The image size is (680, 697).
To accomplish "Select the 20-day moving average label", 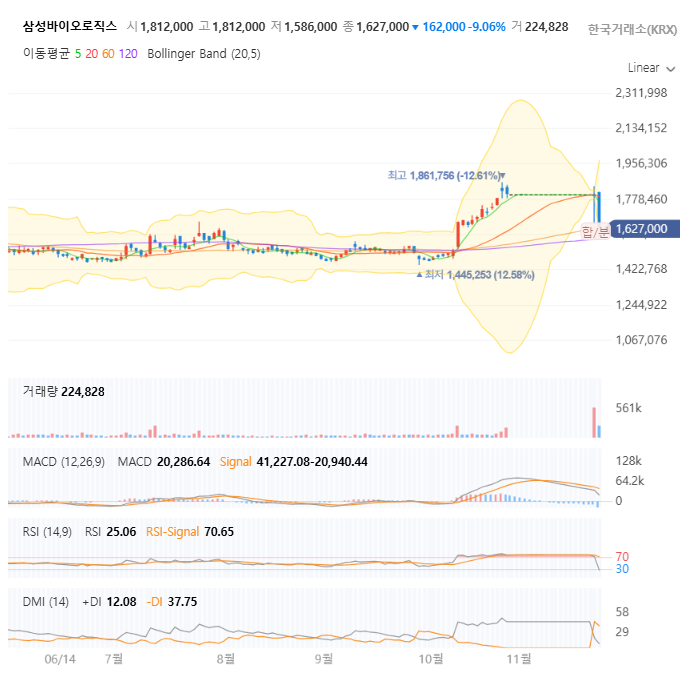I will pyautogui.click(x=92, y=54).
